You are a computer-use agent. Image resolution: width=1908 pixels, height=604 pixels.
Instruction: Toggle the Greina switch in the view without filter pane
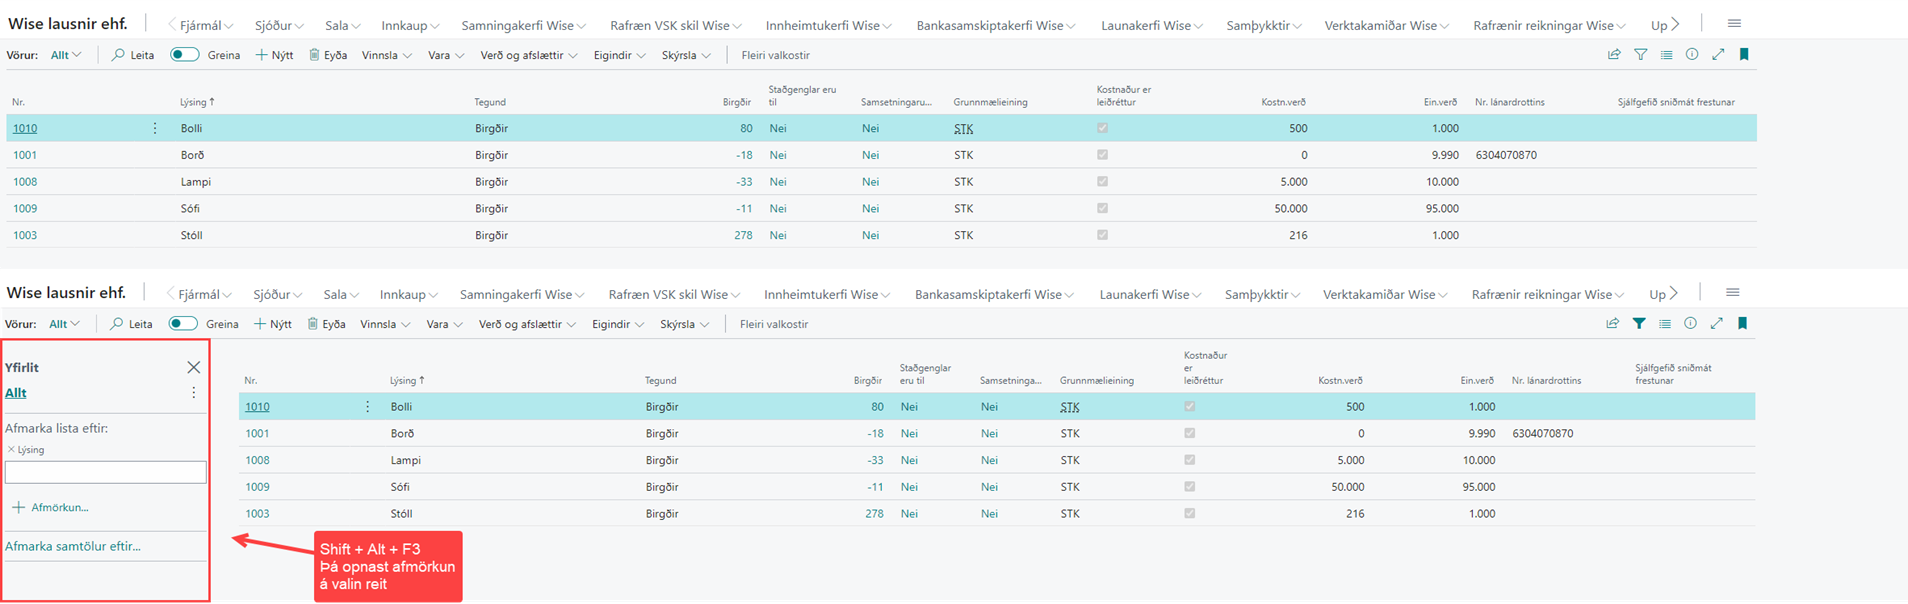[185, 55]
